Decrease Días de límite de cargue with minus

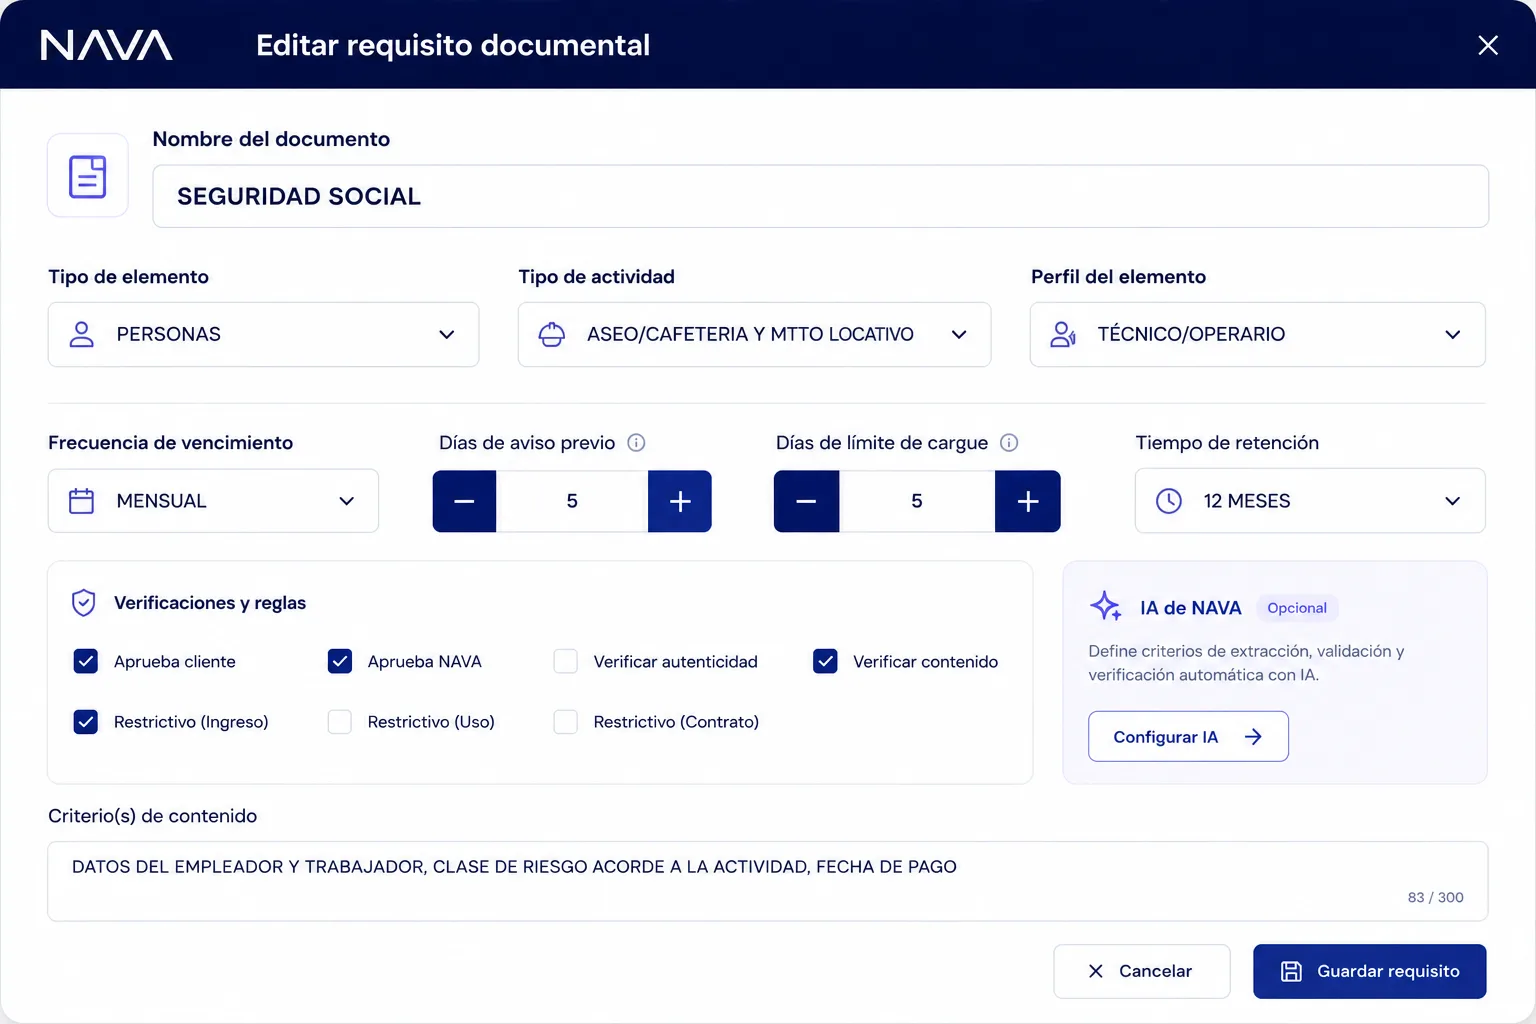806,501
